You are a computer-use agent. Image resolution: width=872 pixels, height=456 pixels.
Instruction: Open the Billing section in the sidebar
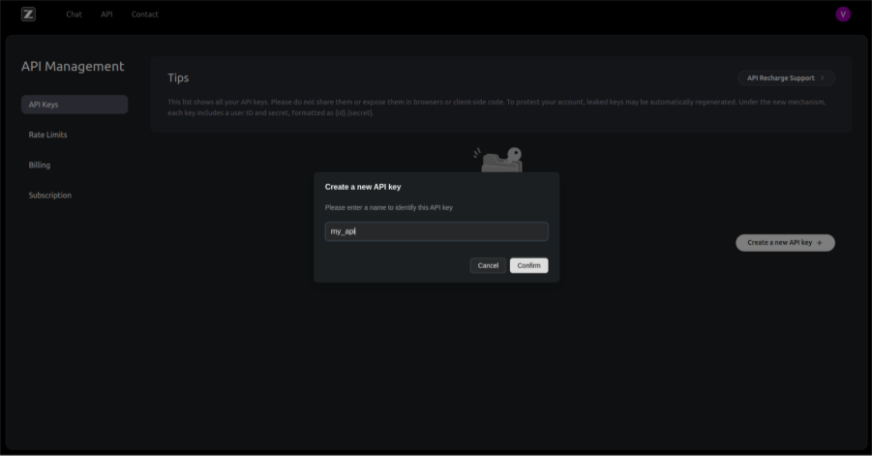(40, 165)
